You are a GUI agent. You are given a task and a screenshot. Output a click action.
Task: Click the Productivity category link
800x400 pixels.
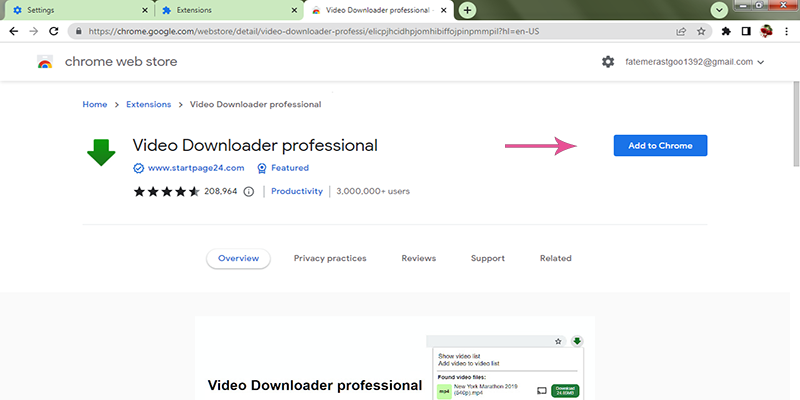[296, 191]
